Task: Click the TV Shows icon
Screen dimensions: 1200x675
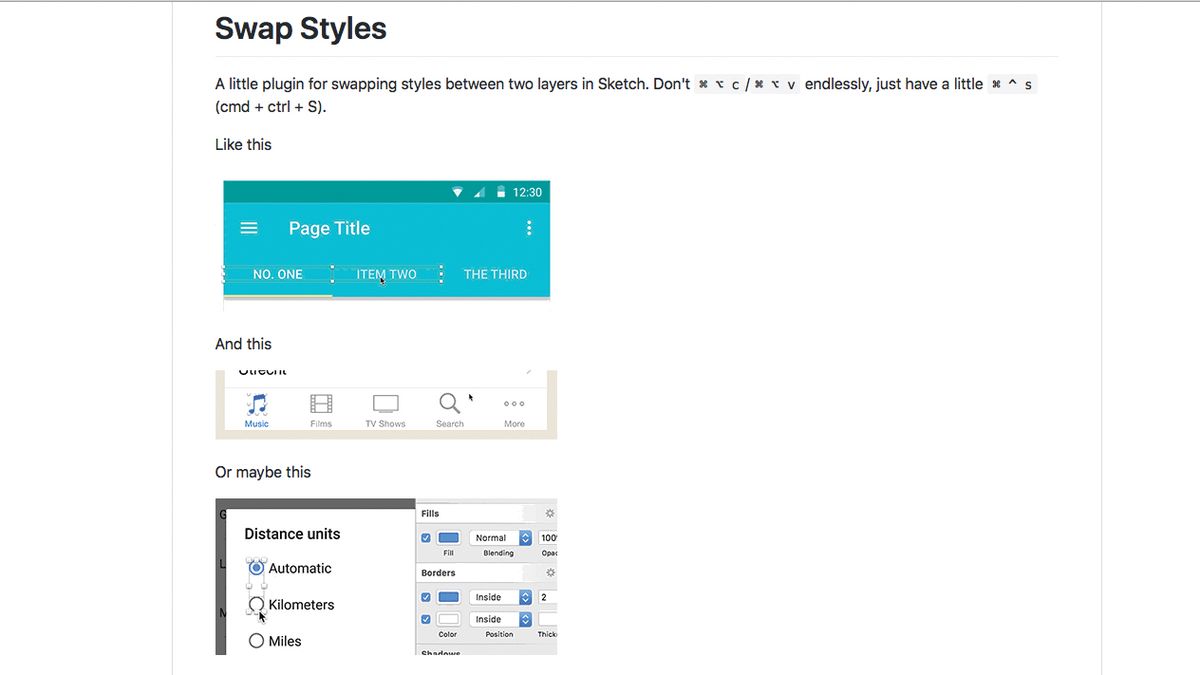Action: 385,404
